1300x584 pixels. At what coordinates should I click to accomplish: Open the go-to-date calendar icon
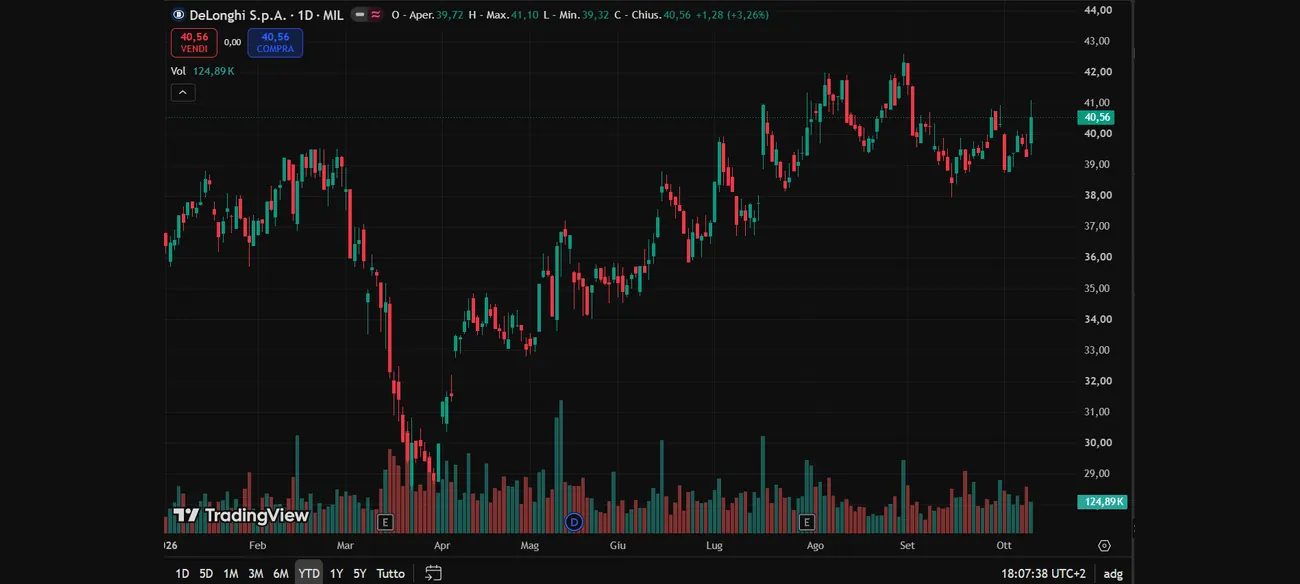[x=433, y=573]
